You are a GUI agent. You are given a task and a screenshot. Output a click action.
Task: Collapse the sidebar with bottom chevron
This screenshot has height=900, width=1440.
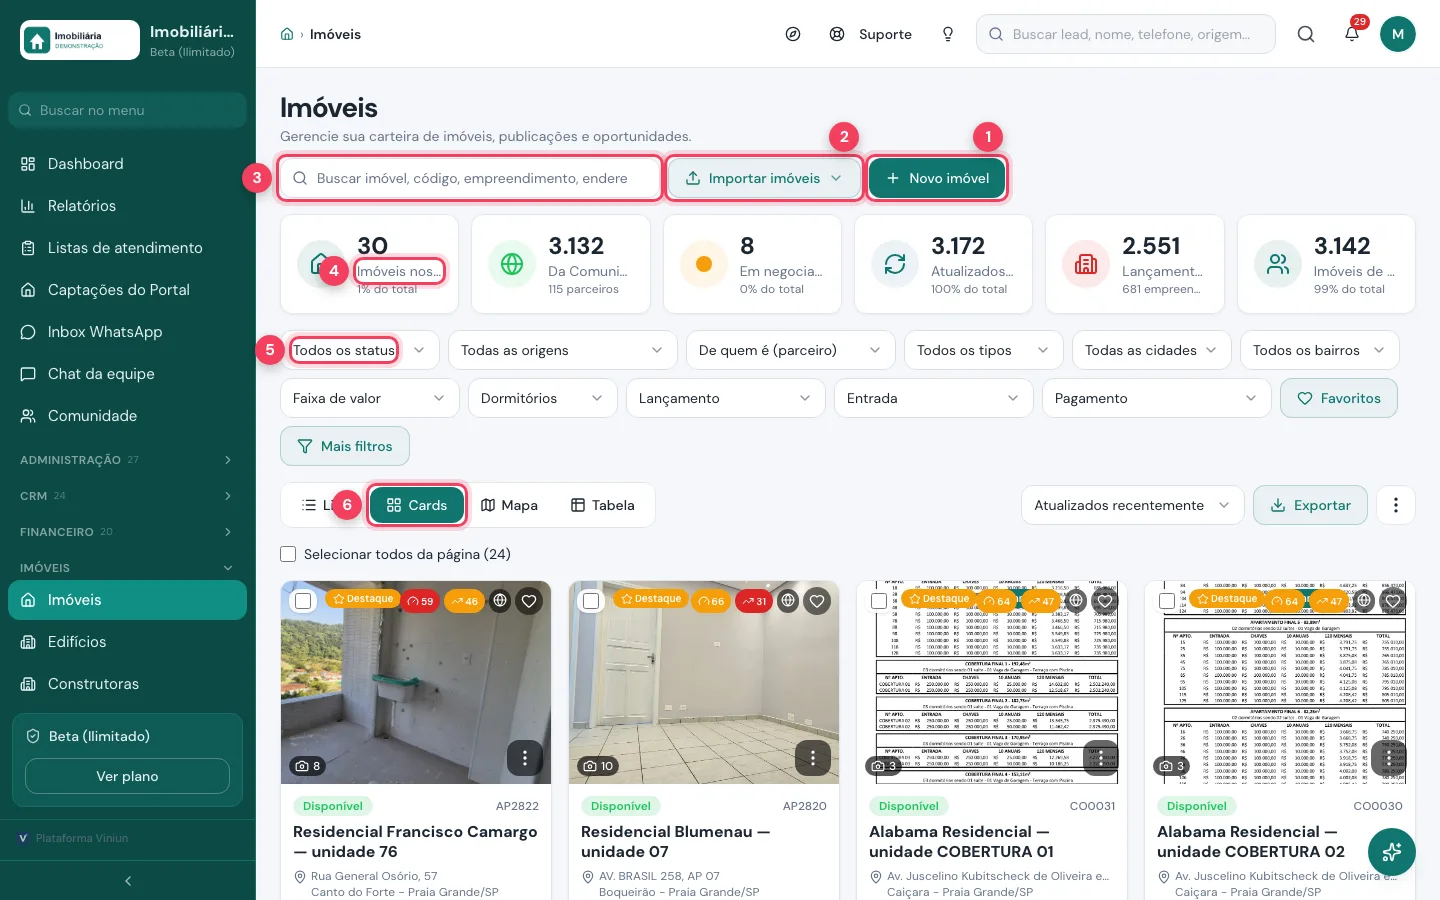point(128,881)
